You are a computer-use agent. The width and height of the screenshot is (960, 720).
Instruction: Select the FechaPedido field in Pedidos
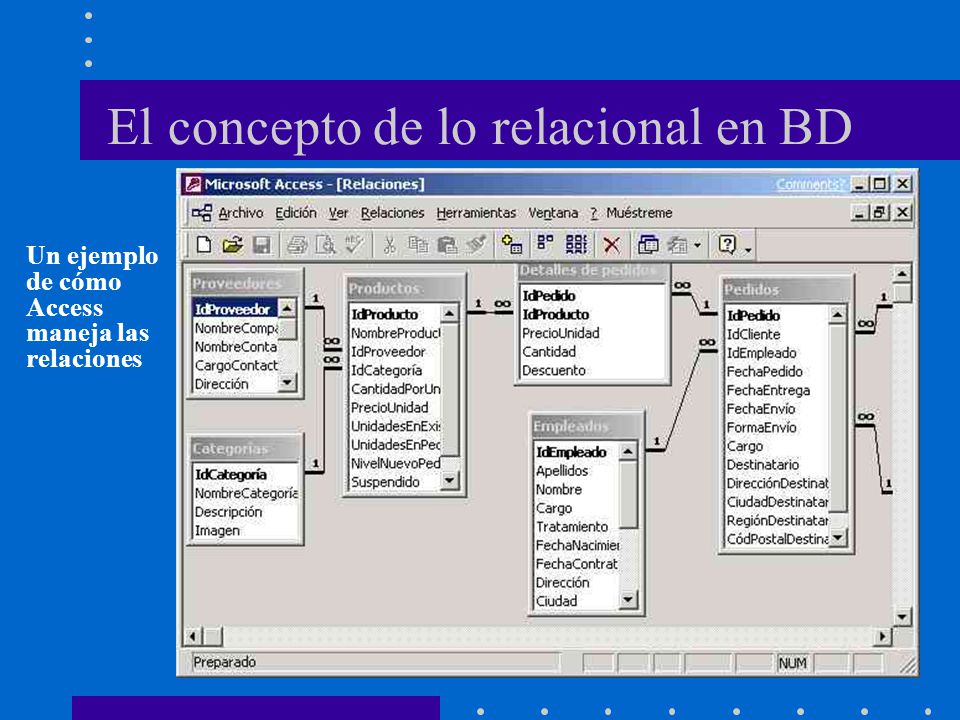(x=776, y=372)
